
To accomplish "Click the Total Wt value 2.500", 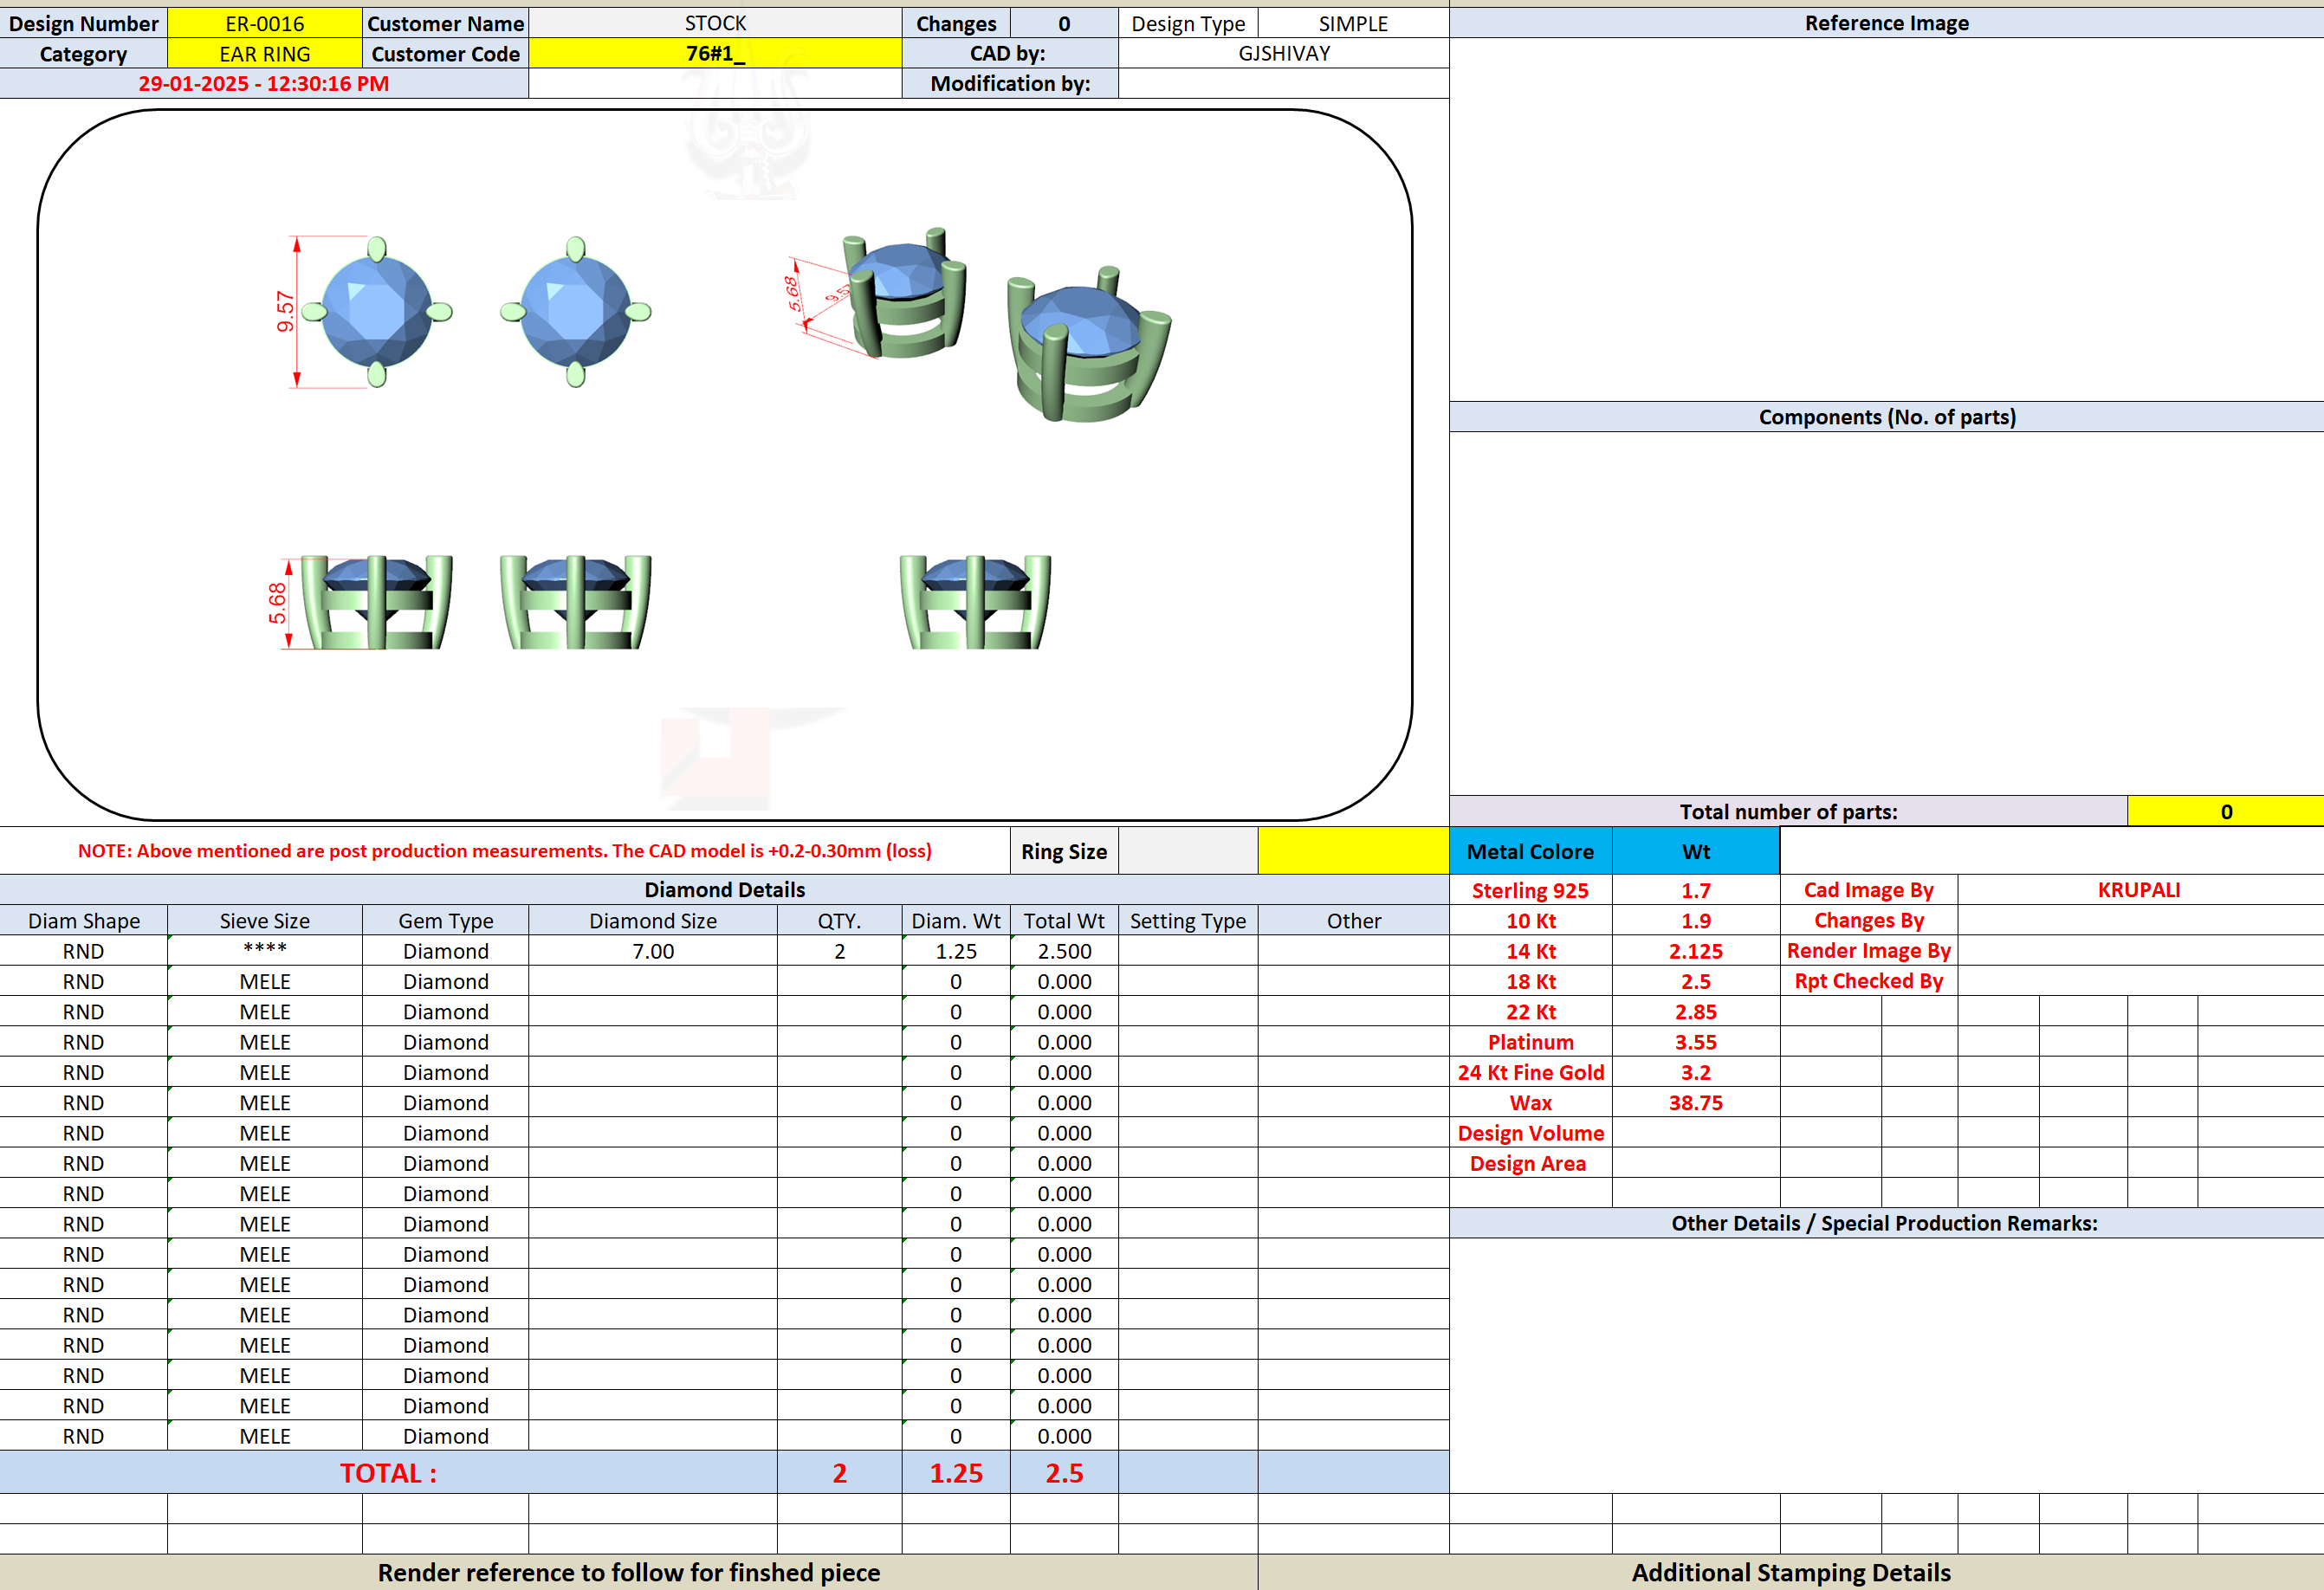I will point(1064,950).
